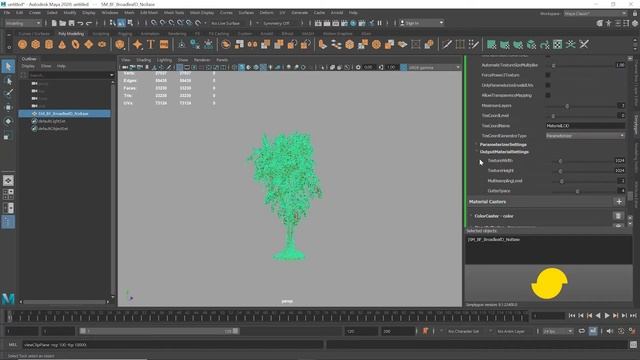Click the first green Simplygon shelf icon
The width and height of the screenshot is (640, 360).
(491, 44)
